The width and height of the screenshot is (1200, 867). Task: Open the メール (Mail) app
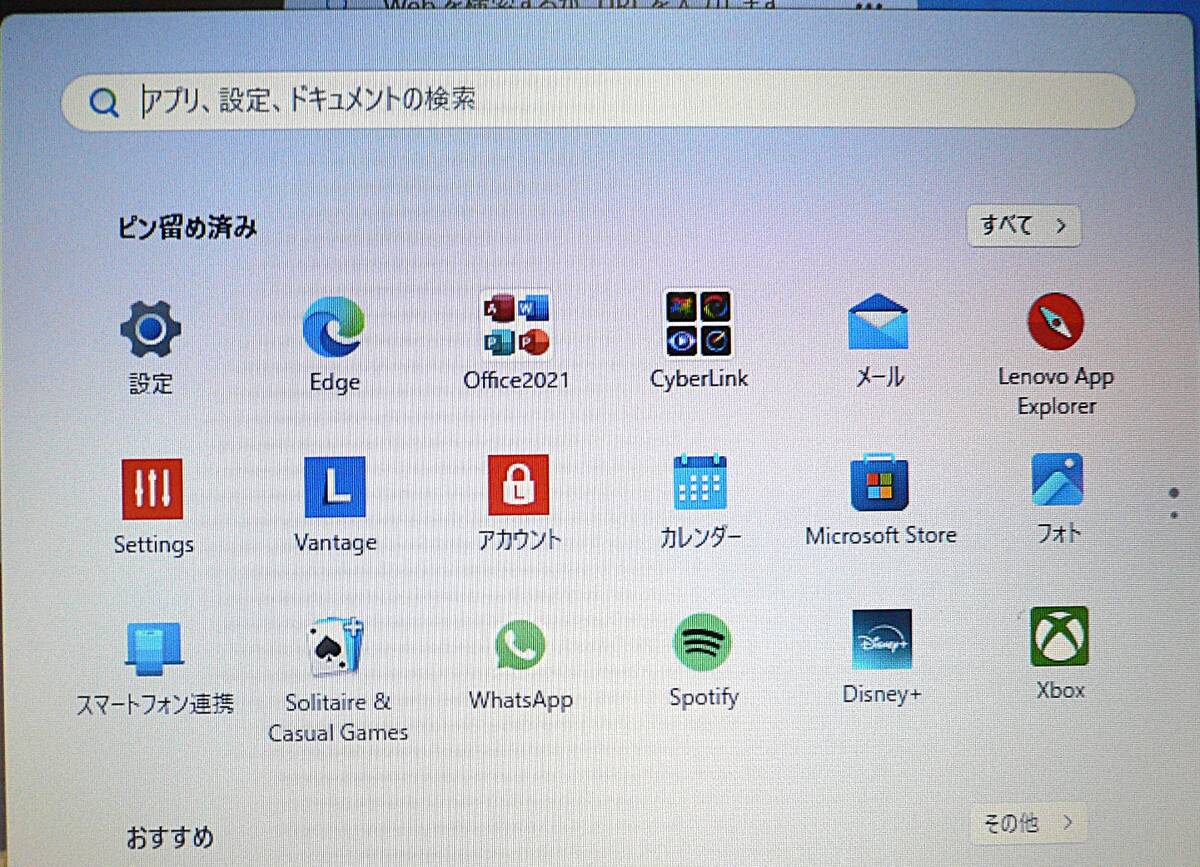click(878, 322)
